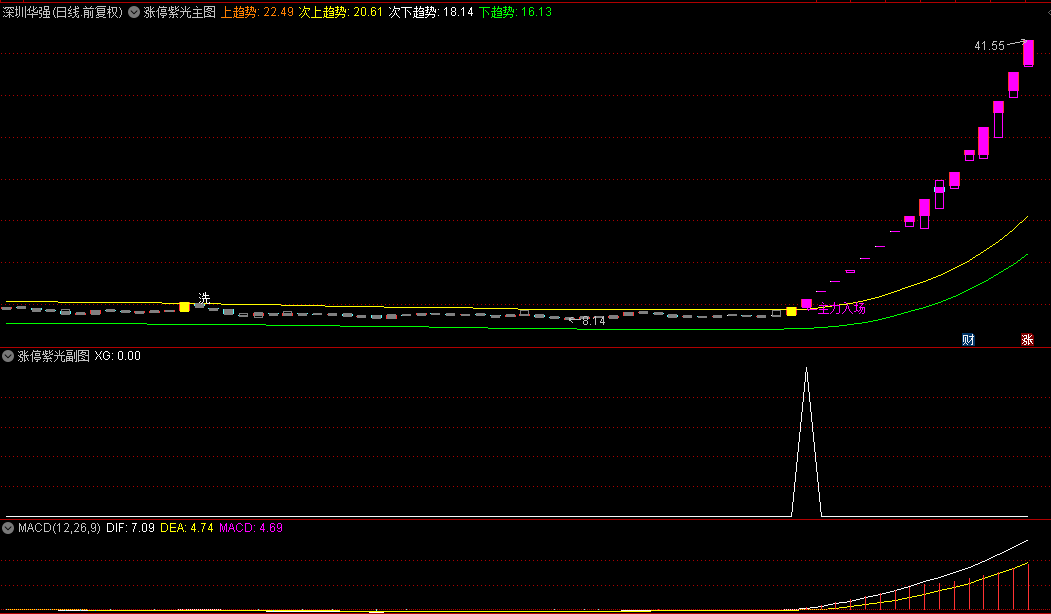Viewport: 1051px width, 614px height.
Task: Click the 下趋势 16.13 green value label
Action: (x=515, y=13)
